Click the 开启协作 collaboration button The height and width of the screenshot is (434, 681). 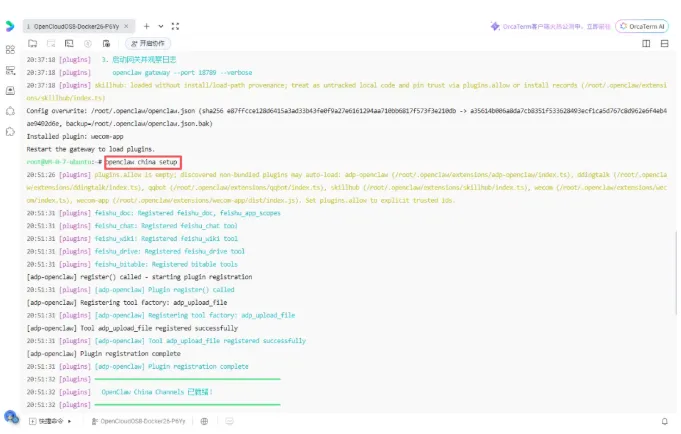148,43
